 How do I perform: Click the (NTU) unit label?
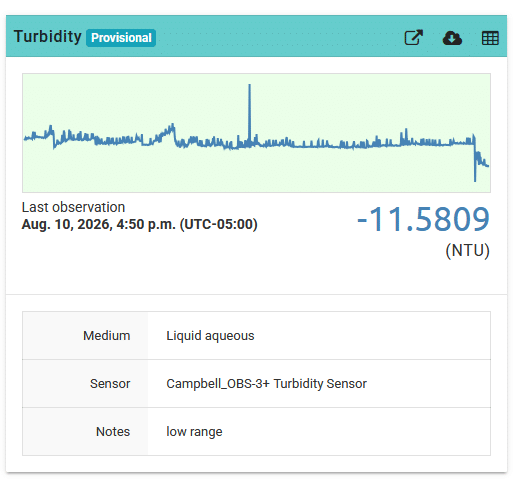pyautogui.click(x=467, y=250)
